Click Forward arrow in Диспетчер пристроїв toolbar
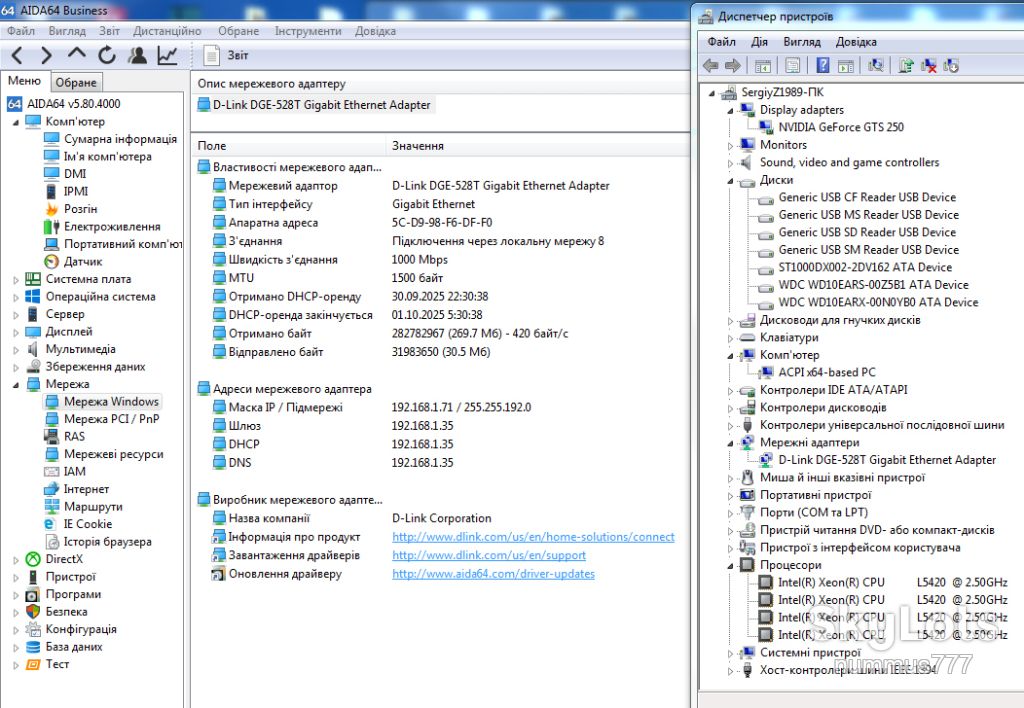Viewport: 1024px width, 708px height. point(733,65)
